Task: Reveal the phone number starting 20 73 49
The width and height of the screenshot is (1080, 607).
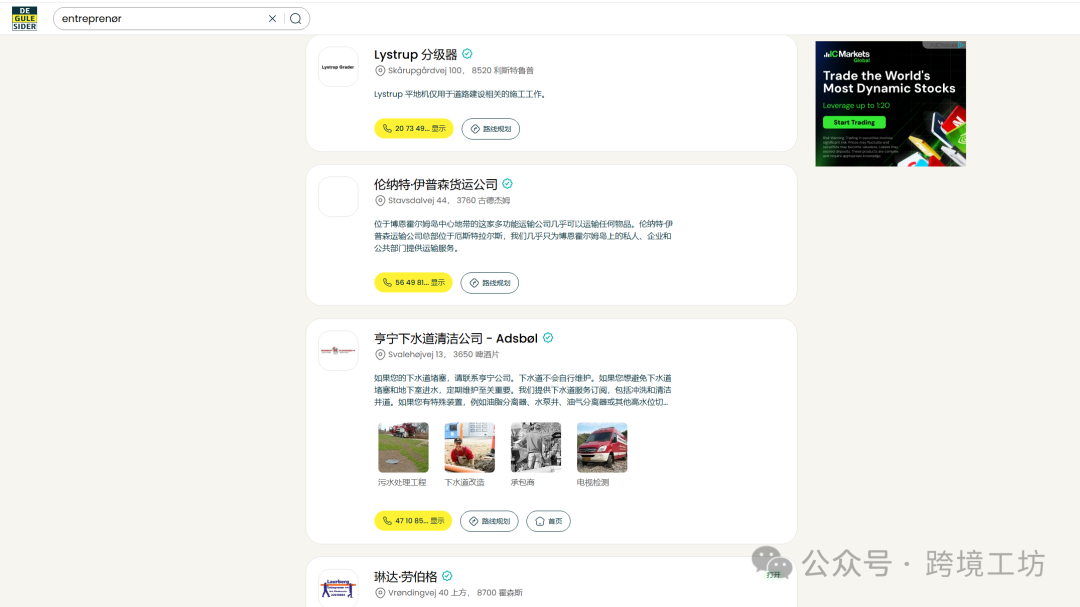Action: (413, 128)
